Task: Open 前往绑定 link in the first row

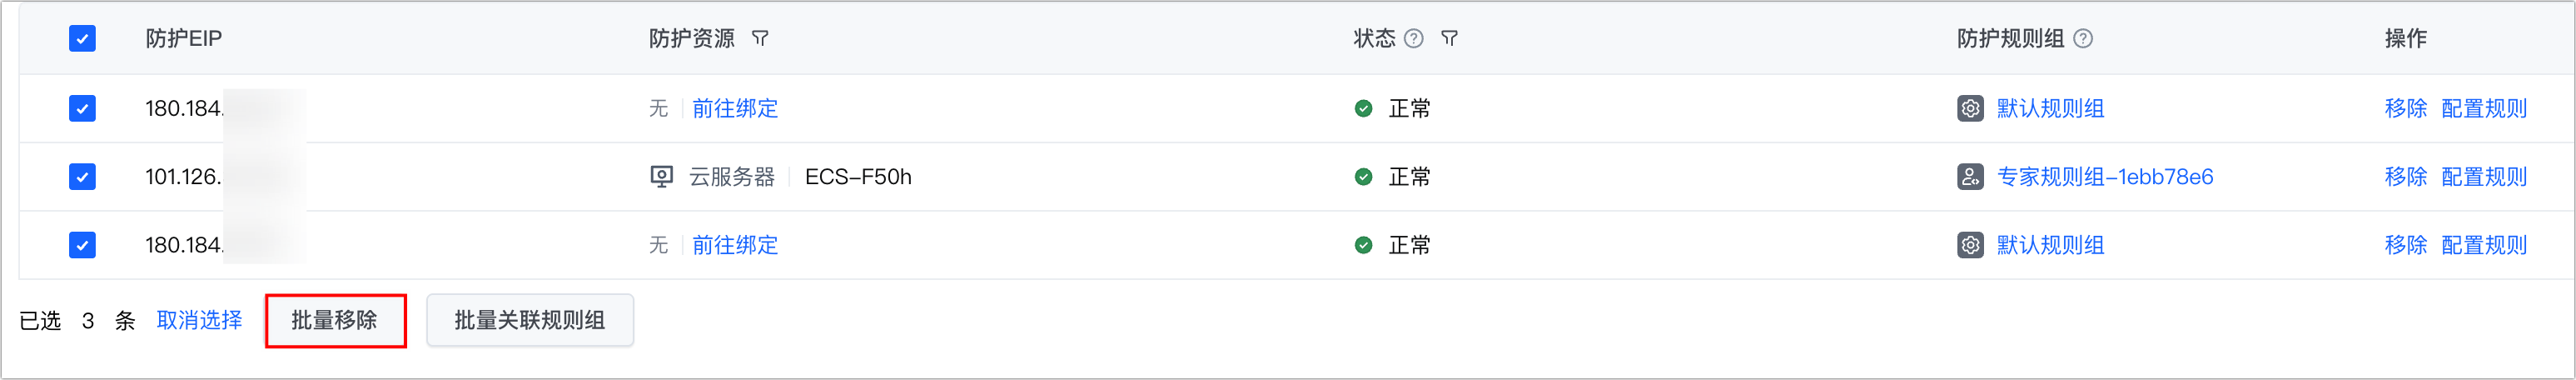Action: click(x=735, y=108)
